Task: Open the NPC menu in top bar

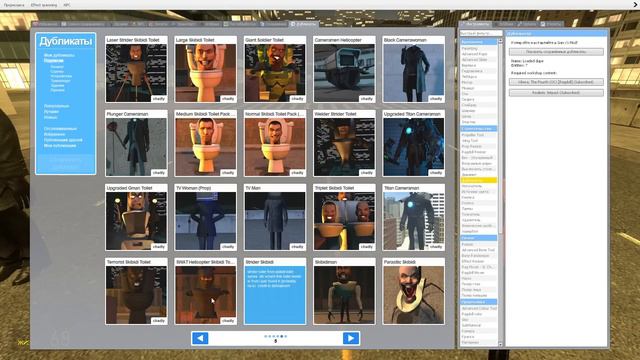Action: pyautogui.click(x=67, y=5)
